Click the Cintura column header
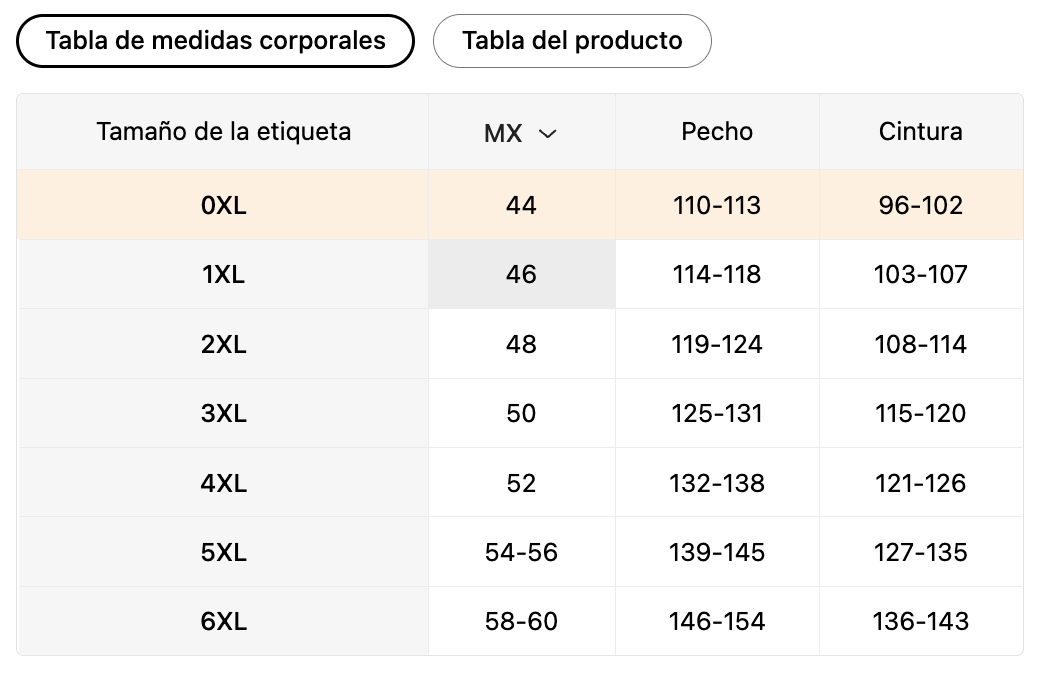 [920, 131]
